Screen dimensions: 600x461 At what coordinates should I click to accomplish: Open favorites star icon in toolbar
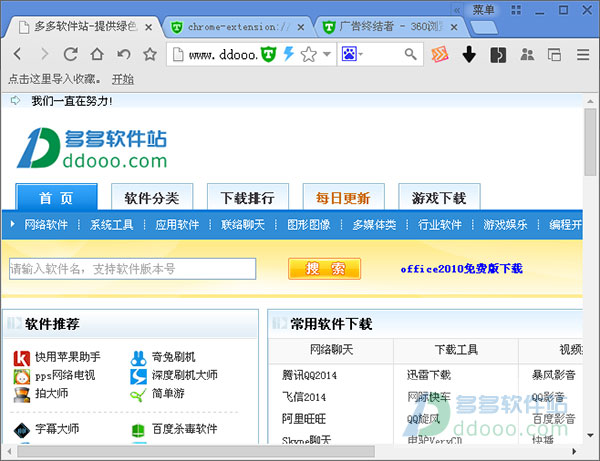pyautogui.click(x=150, y=54)
